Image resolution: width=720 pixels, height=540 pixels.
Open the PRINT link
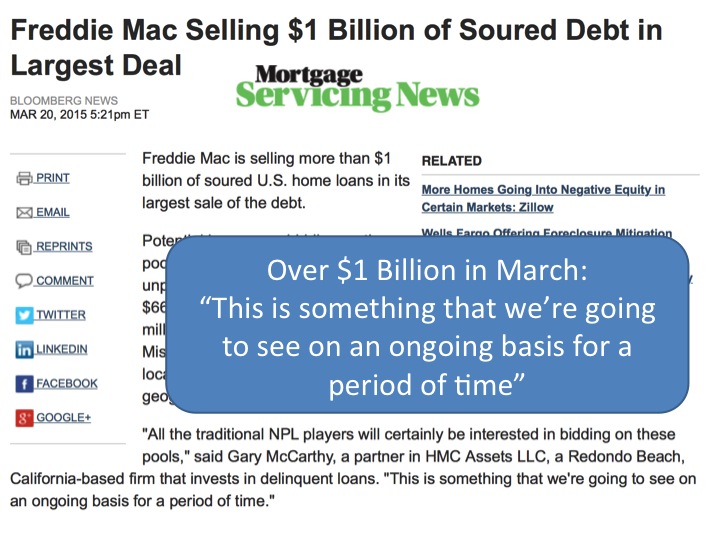tap(53, 178)
